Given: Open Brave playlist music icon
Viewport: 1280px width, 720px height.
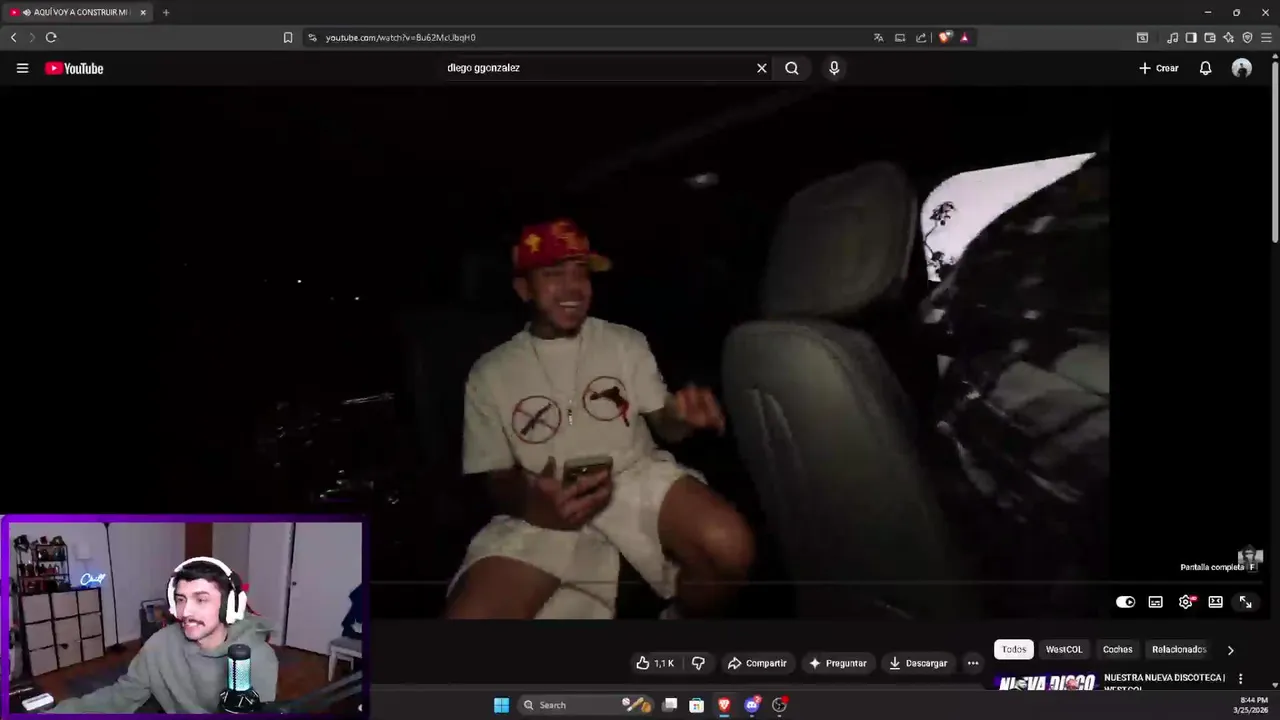Looking at the screenshot, I should [x=1172, y=37].
